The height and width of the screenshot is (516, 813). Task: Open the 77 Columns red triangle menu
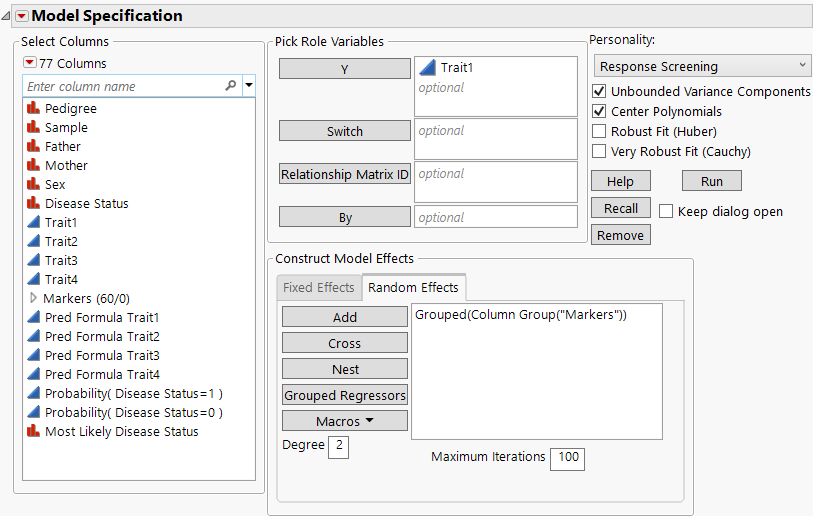tap(29, 63)
